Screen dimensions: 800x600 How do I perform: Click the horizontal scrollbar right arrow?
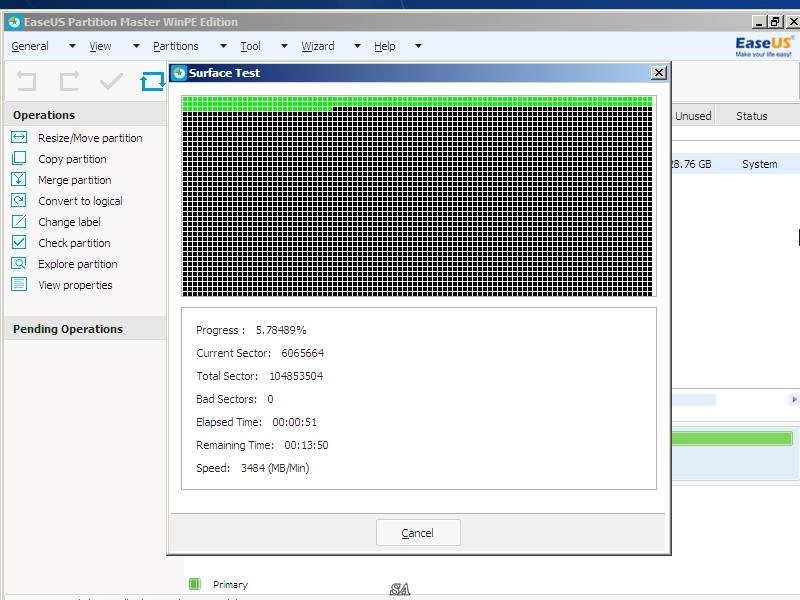pyautogui.click(x=793, y=399)
